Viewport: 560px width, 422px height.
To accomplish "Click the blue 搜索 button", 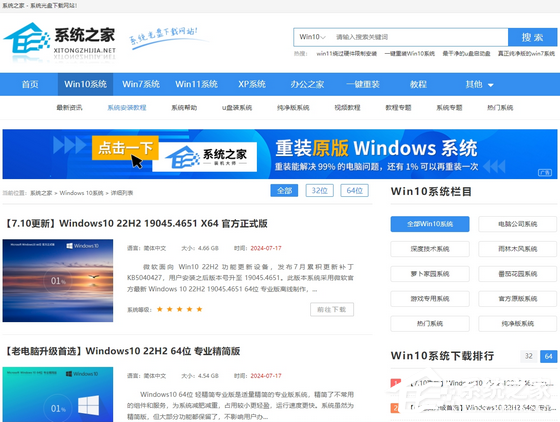I will coord(532,37).
